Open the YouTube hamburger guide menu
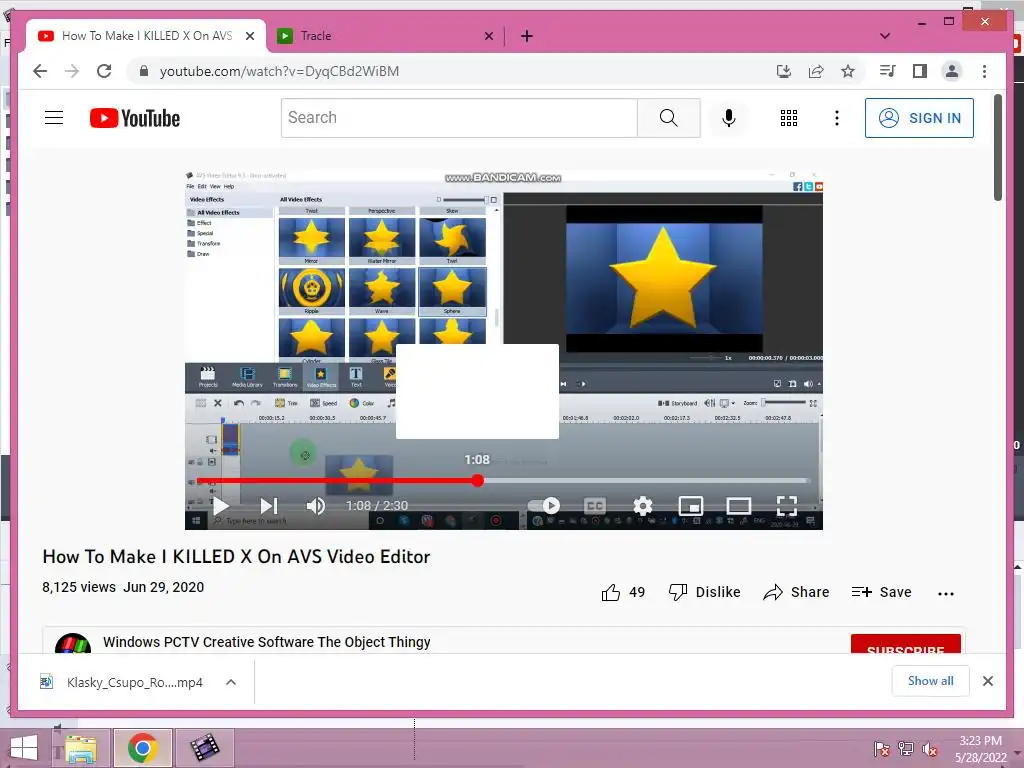Screen dimensions: 1024x768 coord(54,118)
